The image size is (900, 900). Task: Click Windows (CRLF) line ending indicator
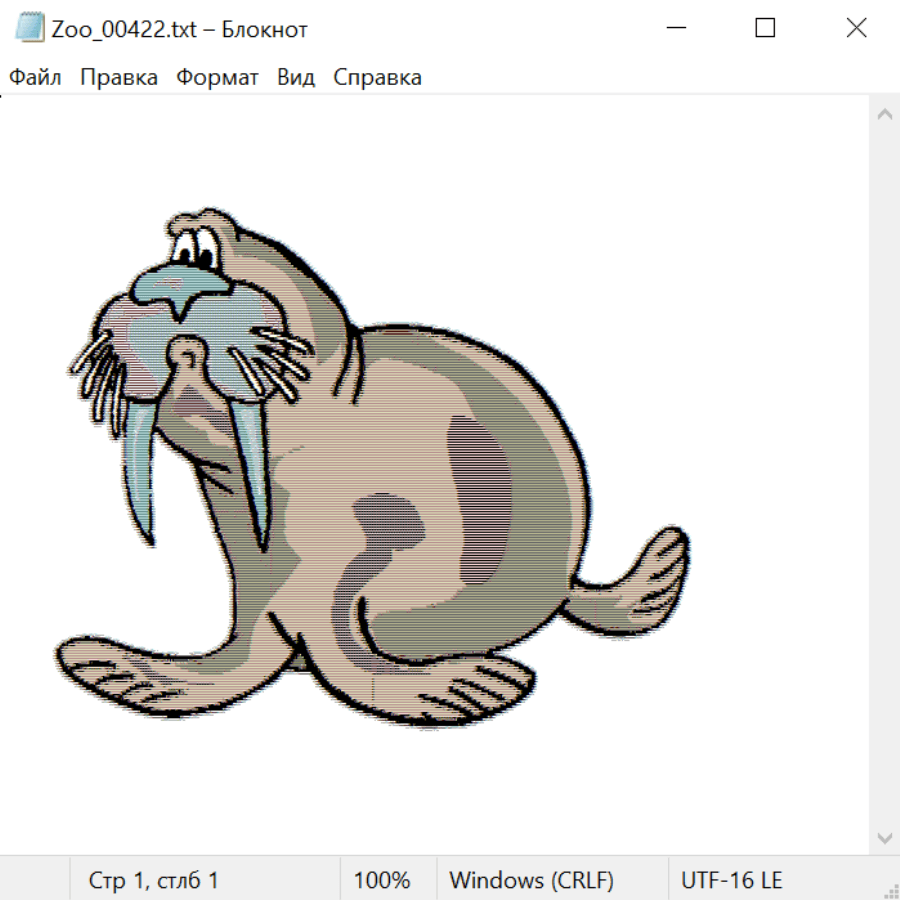click(x=531, y=881)
